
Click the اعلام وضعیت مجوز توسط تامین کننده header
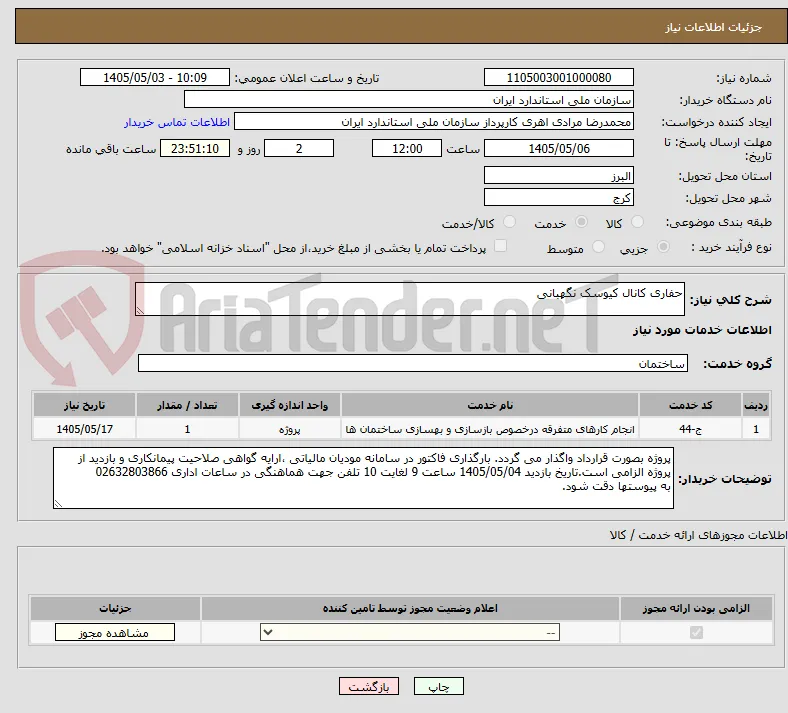(x=410, y=608)
